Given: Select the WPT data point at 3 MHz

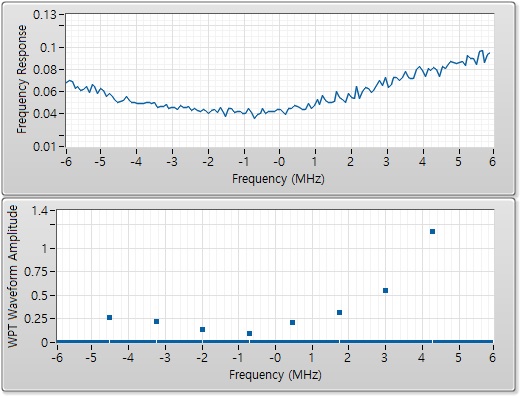Looking at the screenshot, I should [385, 290].
